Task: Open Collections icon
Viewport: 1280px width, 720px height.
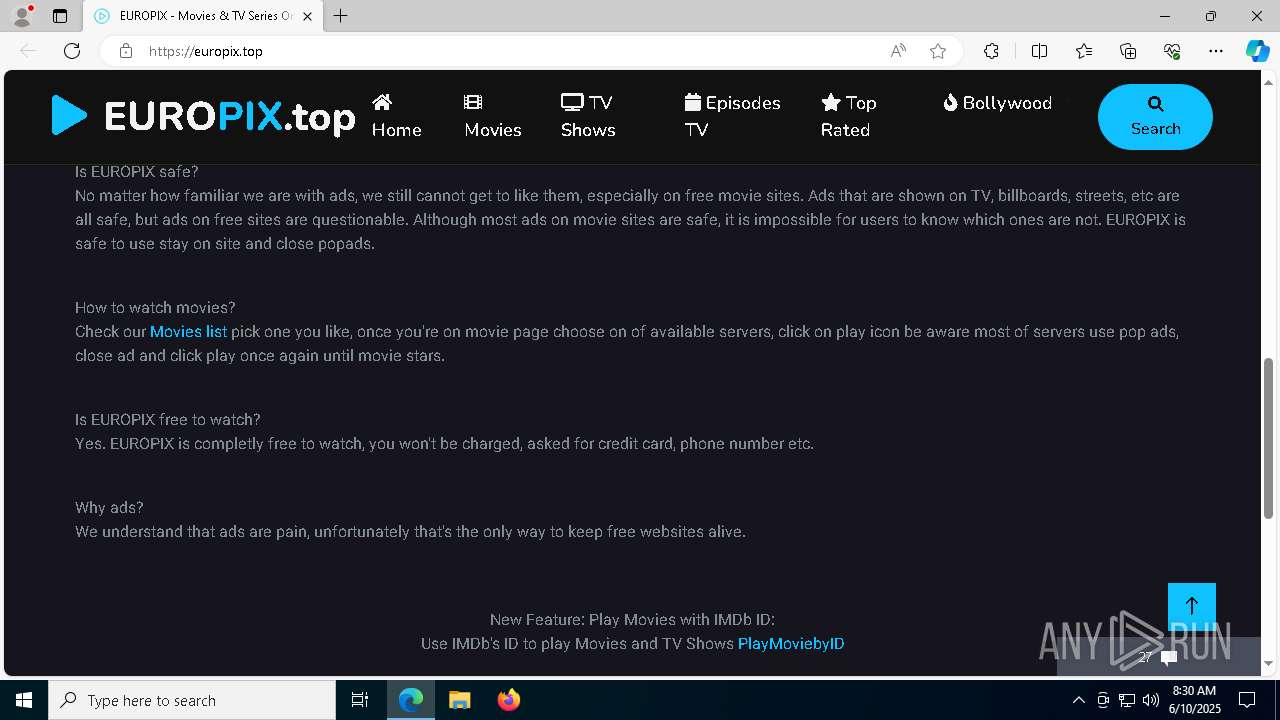Action: [x=1128, y=51]
